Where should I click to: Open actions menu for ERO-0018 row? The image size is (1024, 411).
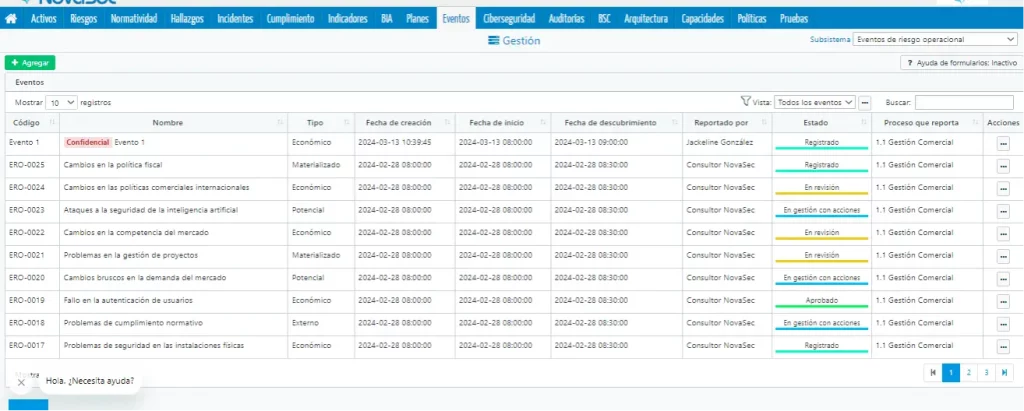pyautogui.click(x=1003, y=324)
